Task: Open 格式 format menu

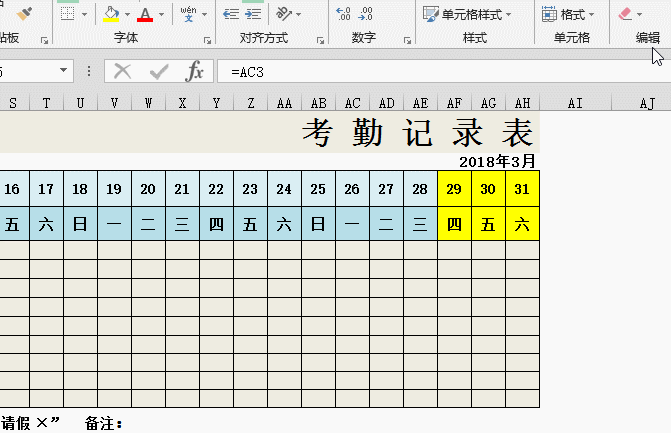Action: pyautogui.click(x=568, y=15)
